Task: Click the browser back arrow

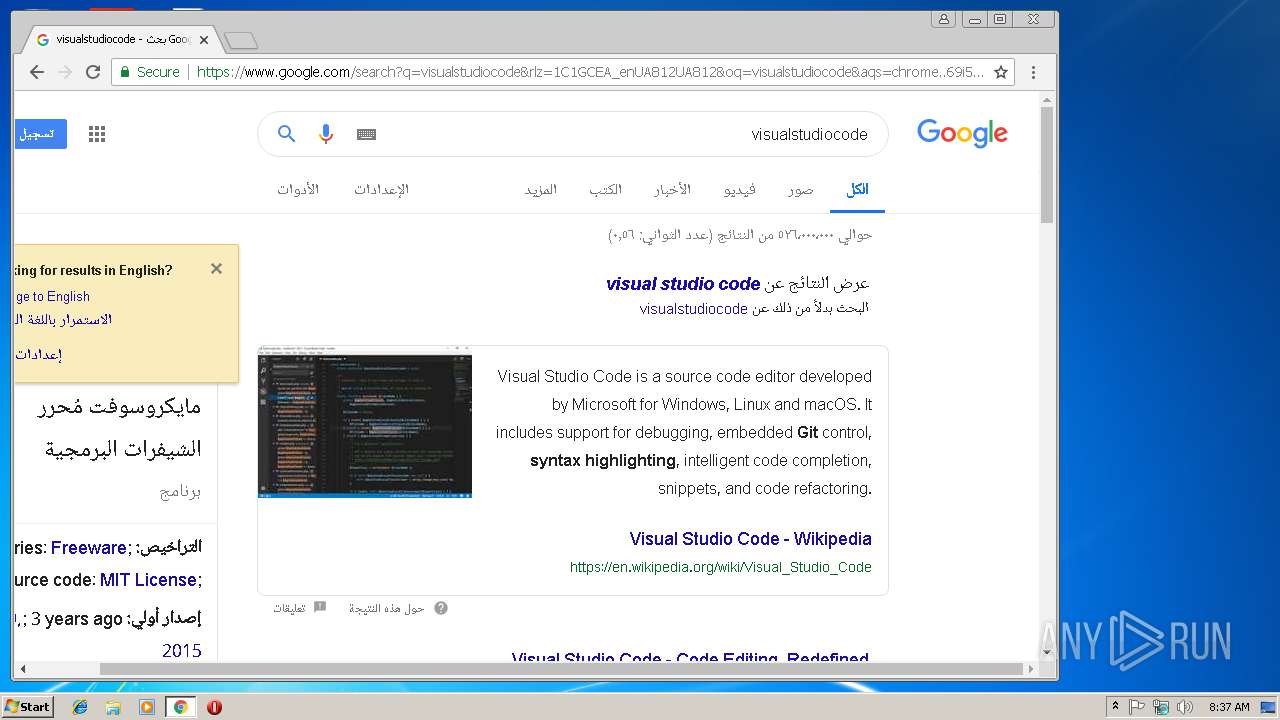Action: point(37,72)
